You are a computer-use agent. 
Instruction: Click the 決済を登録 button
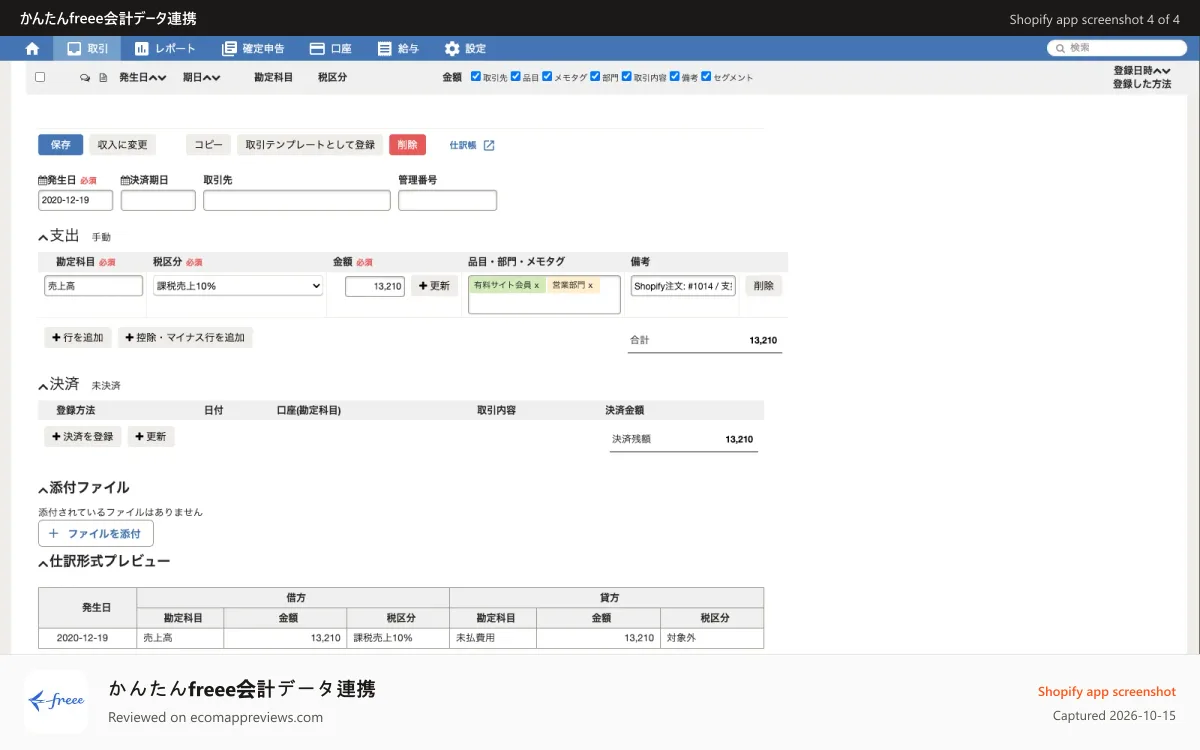pos(83,437)
